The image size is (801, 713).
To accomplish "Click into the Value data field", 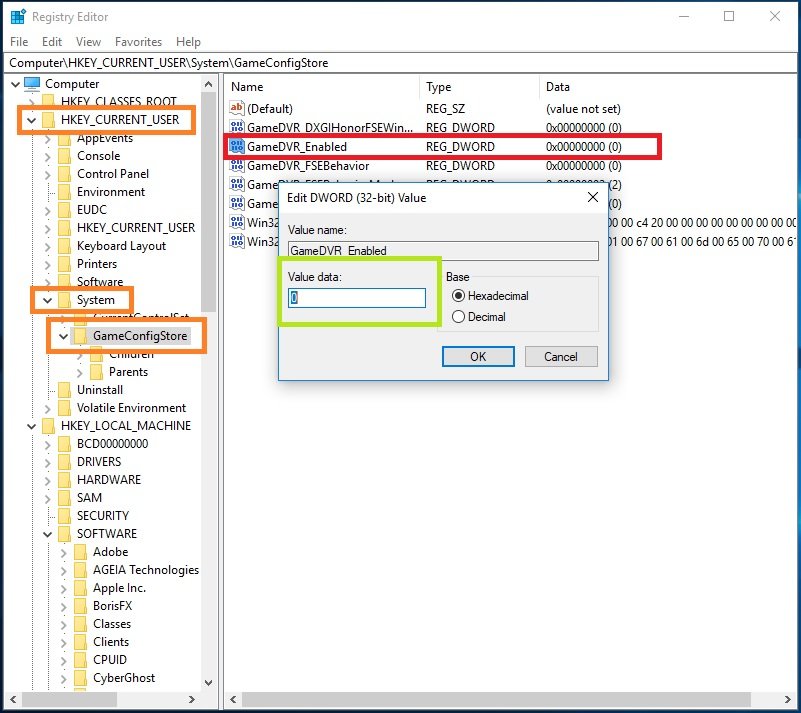I will pyautogui.click(x=357, y=298).
